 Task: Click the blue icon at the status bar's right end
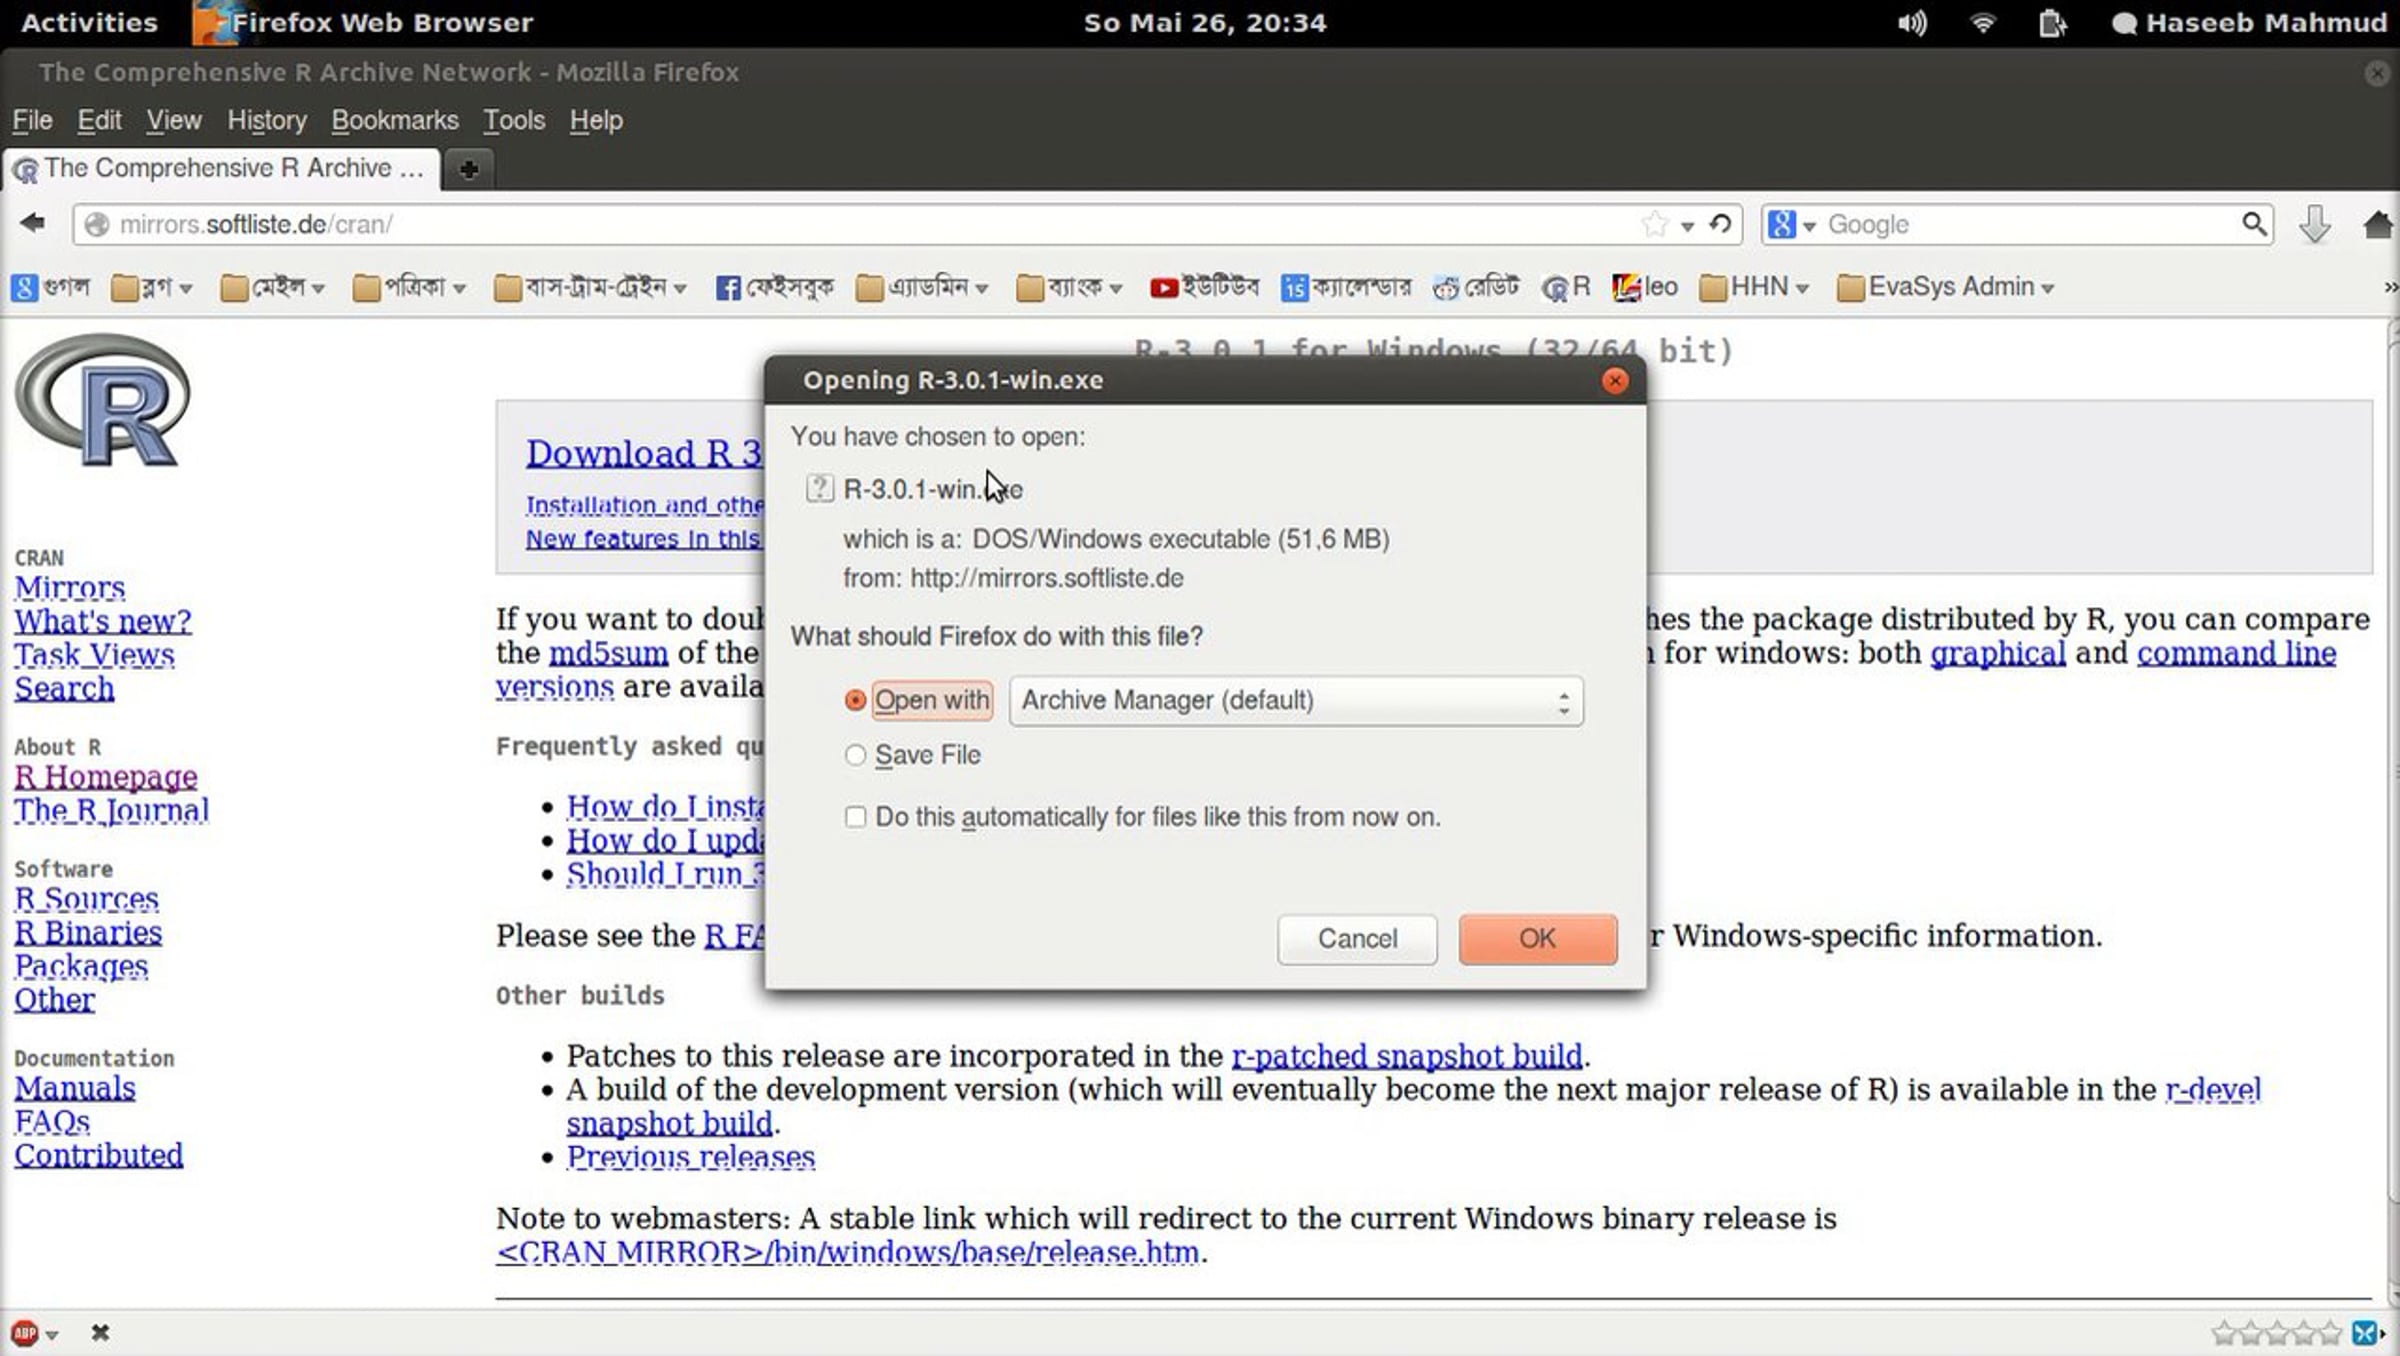[2366, 1332]
